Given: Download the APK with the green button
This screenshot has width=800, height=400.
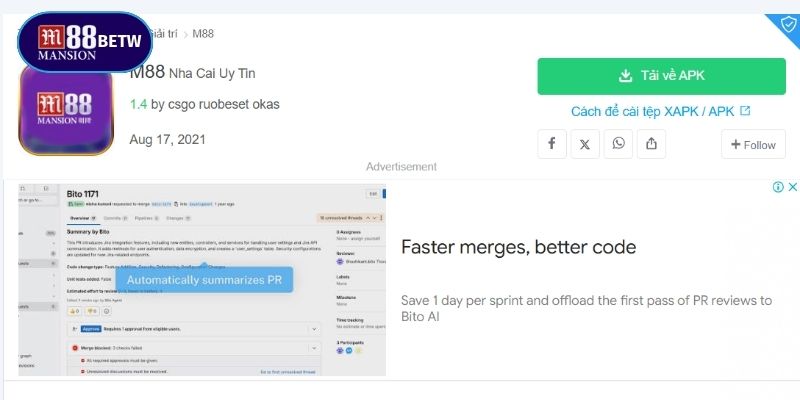Looking at the screenshot, I should (x=661, y=76).
